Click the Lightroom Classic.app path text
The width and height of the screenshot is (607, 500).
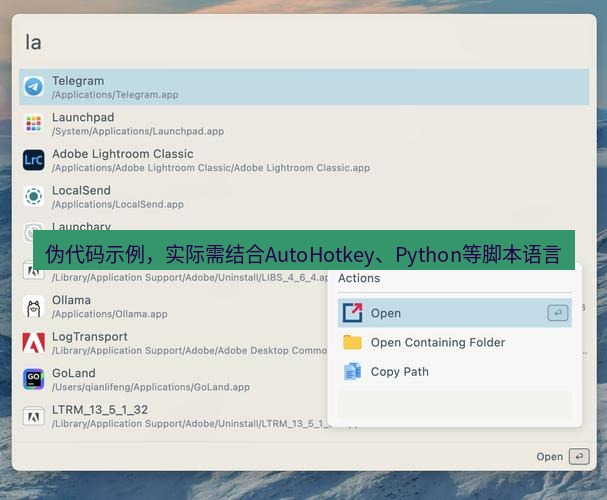(211, 168)
